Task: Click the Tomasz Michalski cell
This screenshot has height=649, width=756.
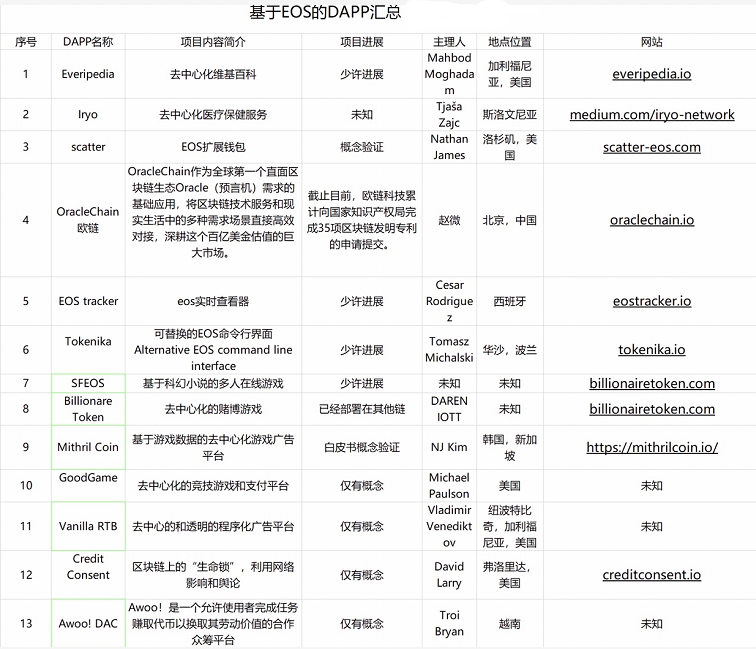Action: click(x=449, y=350)
